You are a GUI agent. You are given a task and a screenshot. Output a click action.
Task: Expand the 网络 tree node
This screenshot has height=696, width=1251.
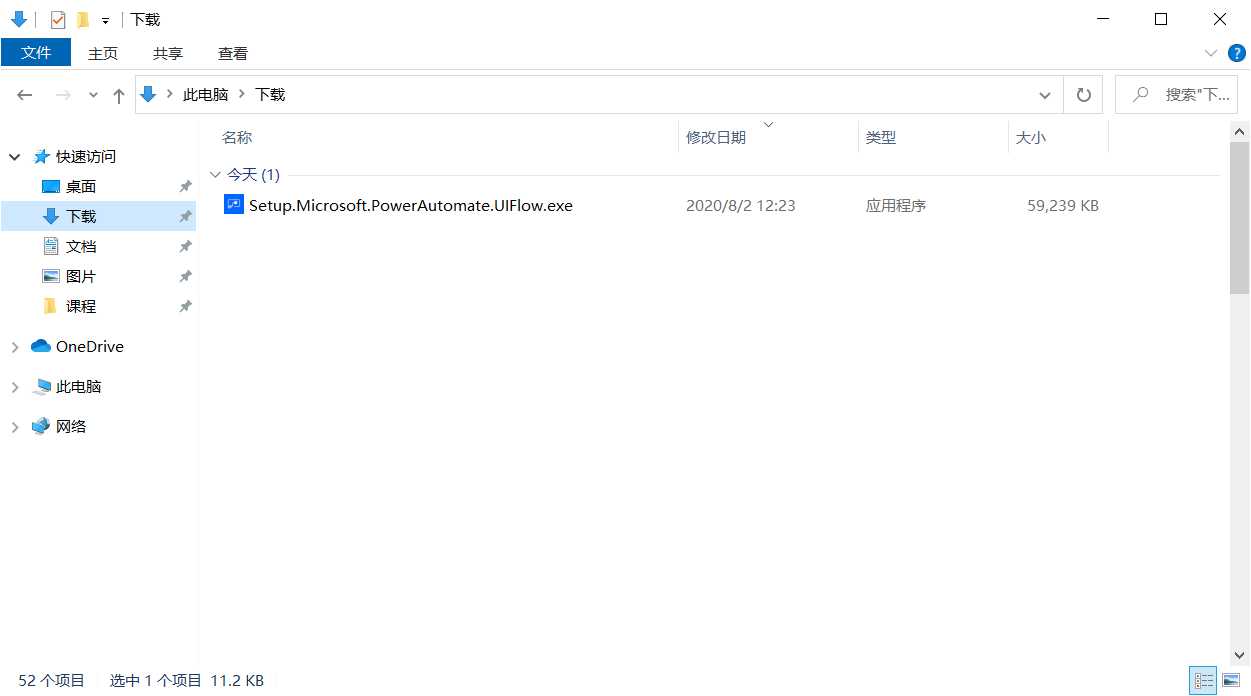(x=15, y=427)
